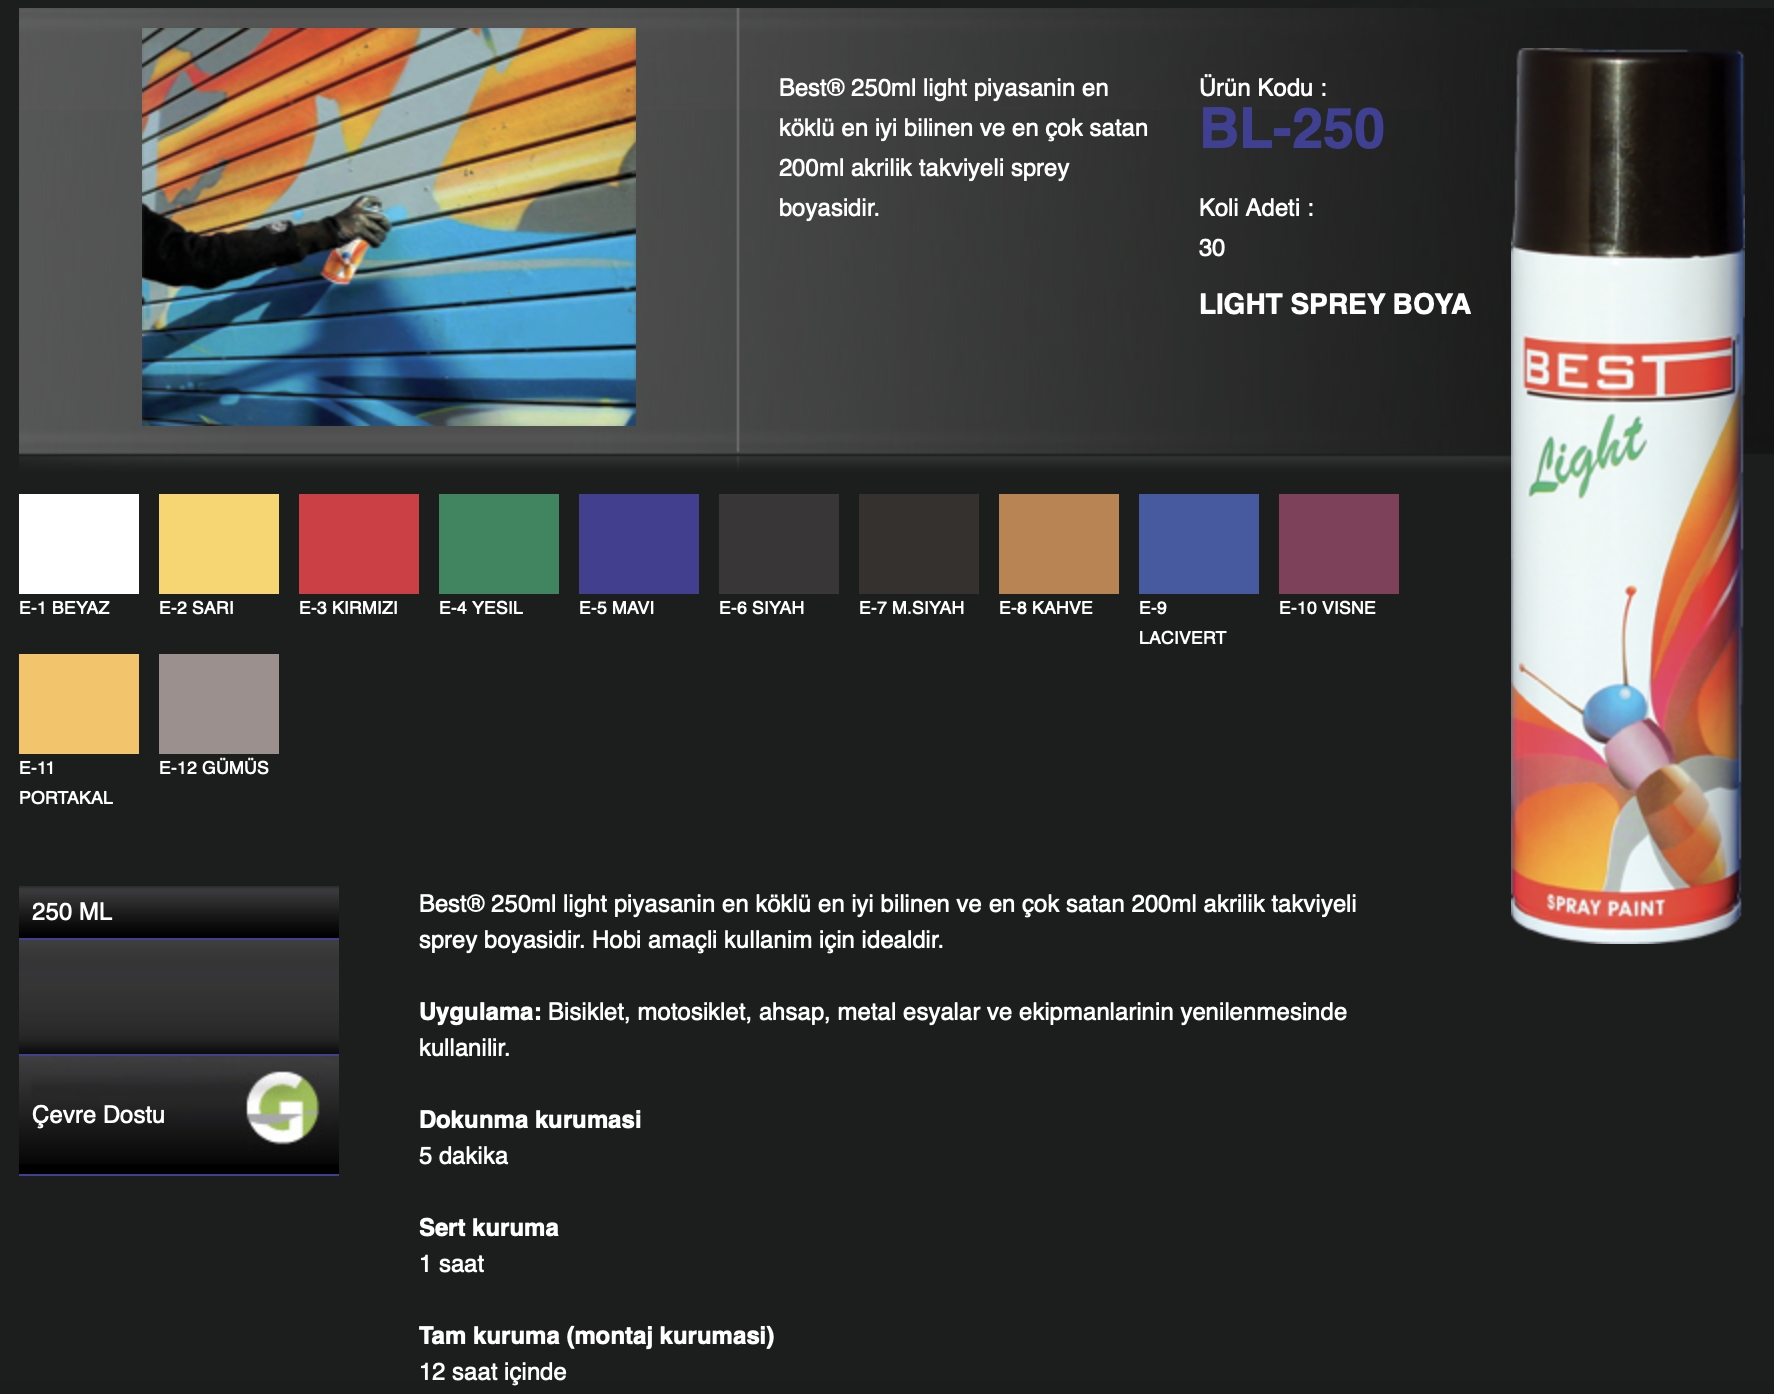Select the E-8 KAHVE brown swatch

pos(1059,544)
